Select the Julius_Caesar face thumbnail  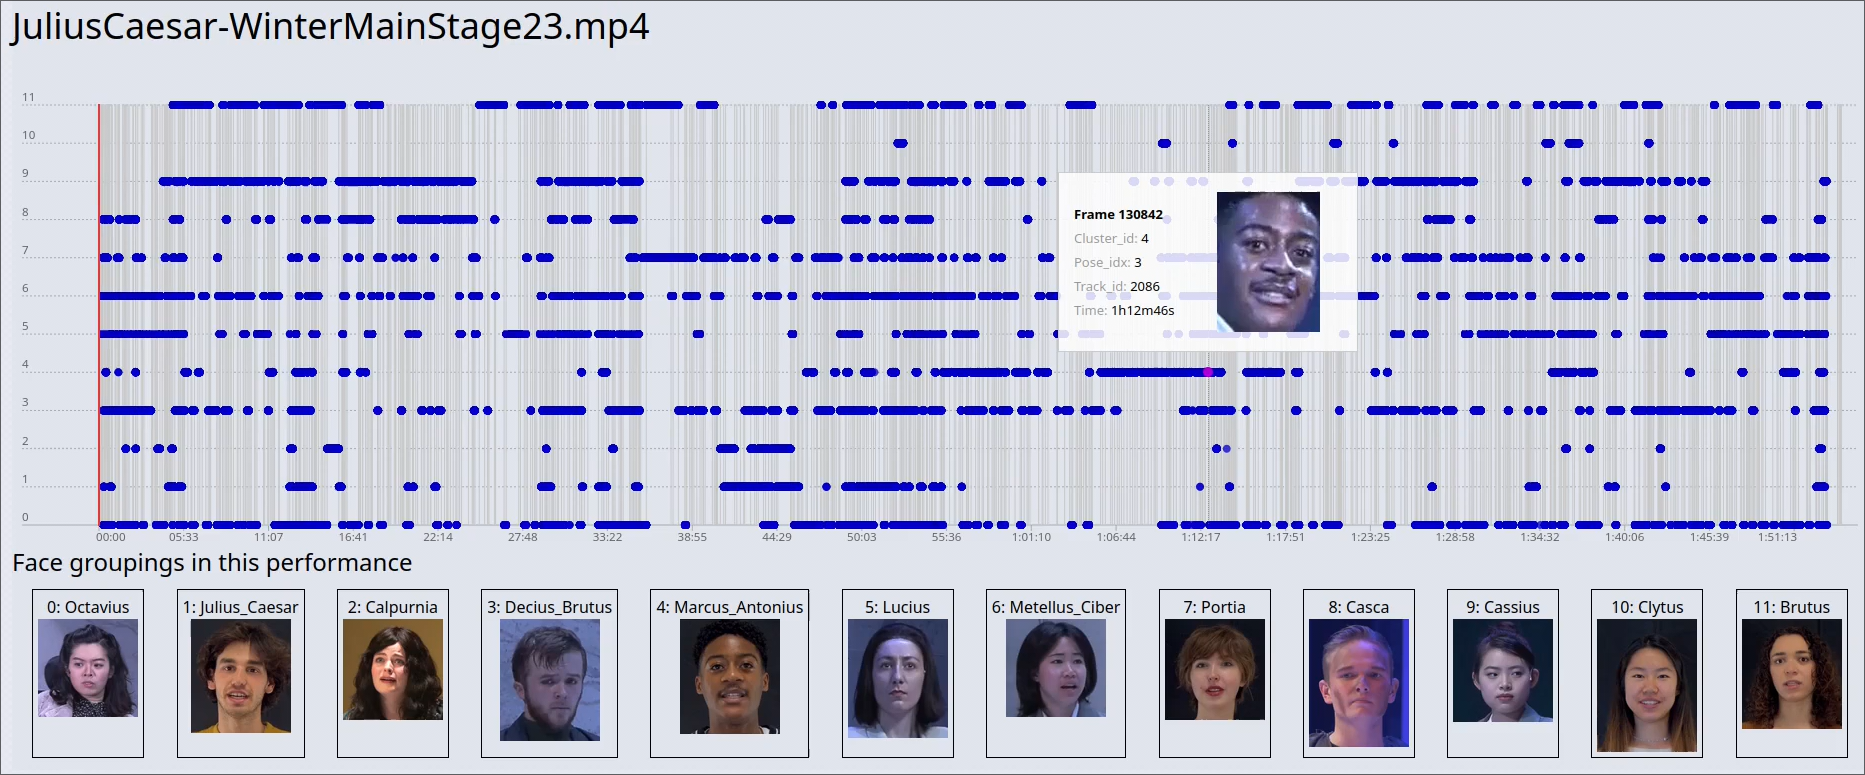(x=241, y=676)
